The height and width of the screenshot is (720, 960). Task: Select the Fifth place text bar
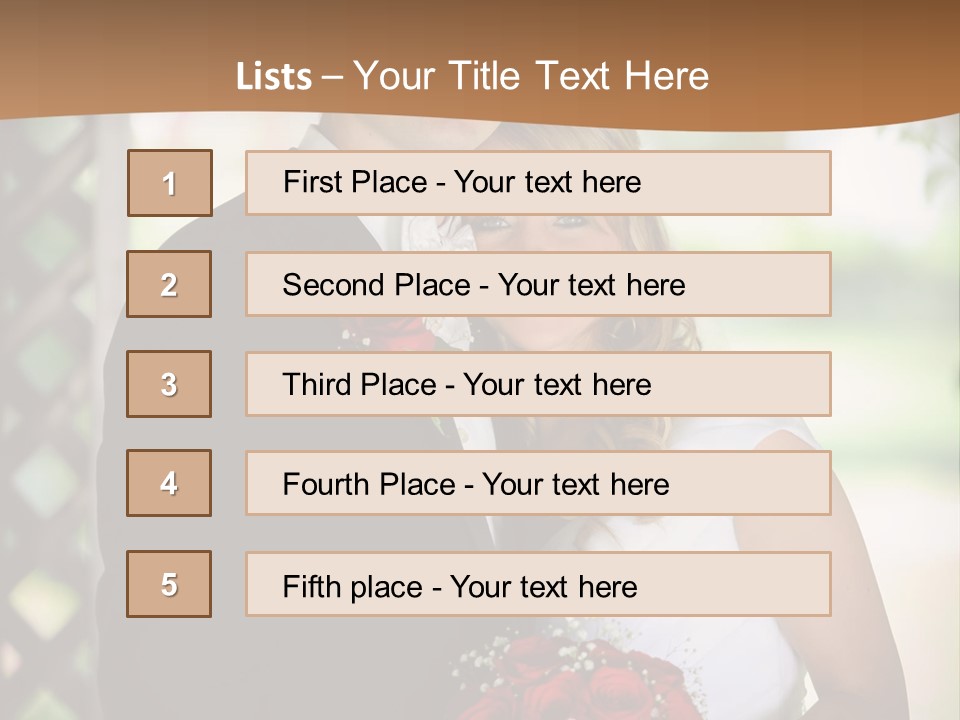click(538, 584)
